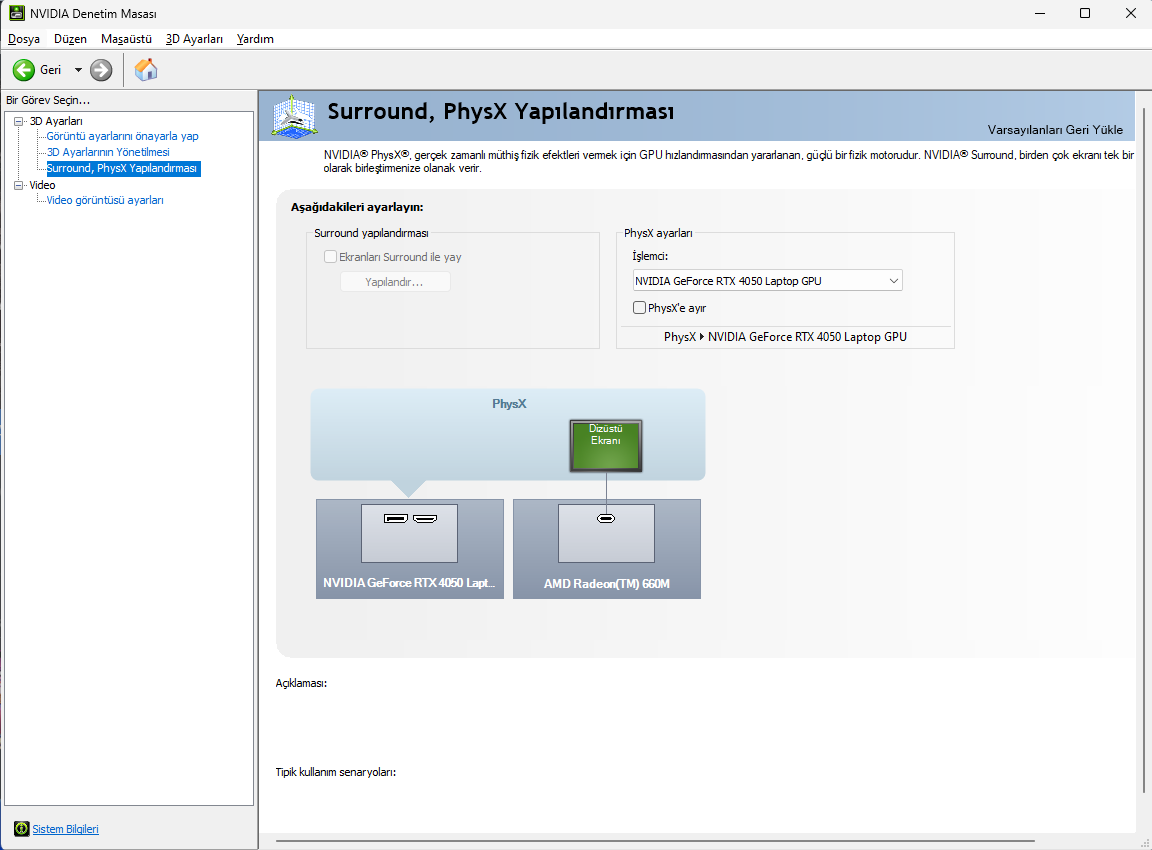
Task: Click the Açıklaması: label
Action: click(x=301, y=683)
